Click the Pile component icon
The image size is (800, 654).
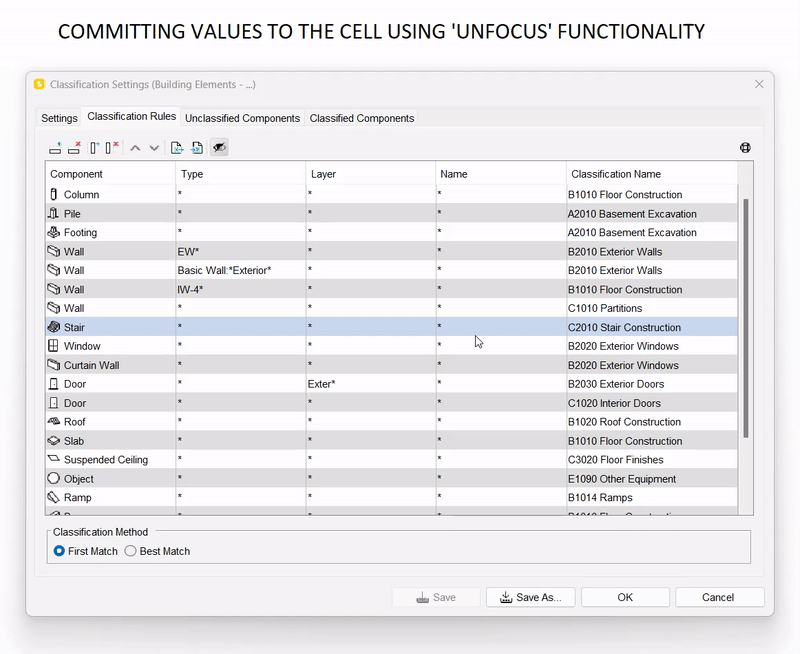pos(54,213)
